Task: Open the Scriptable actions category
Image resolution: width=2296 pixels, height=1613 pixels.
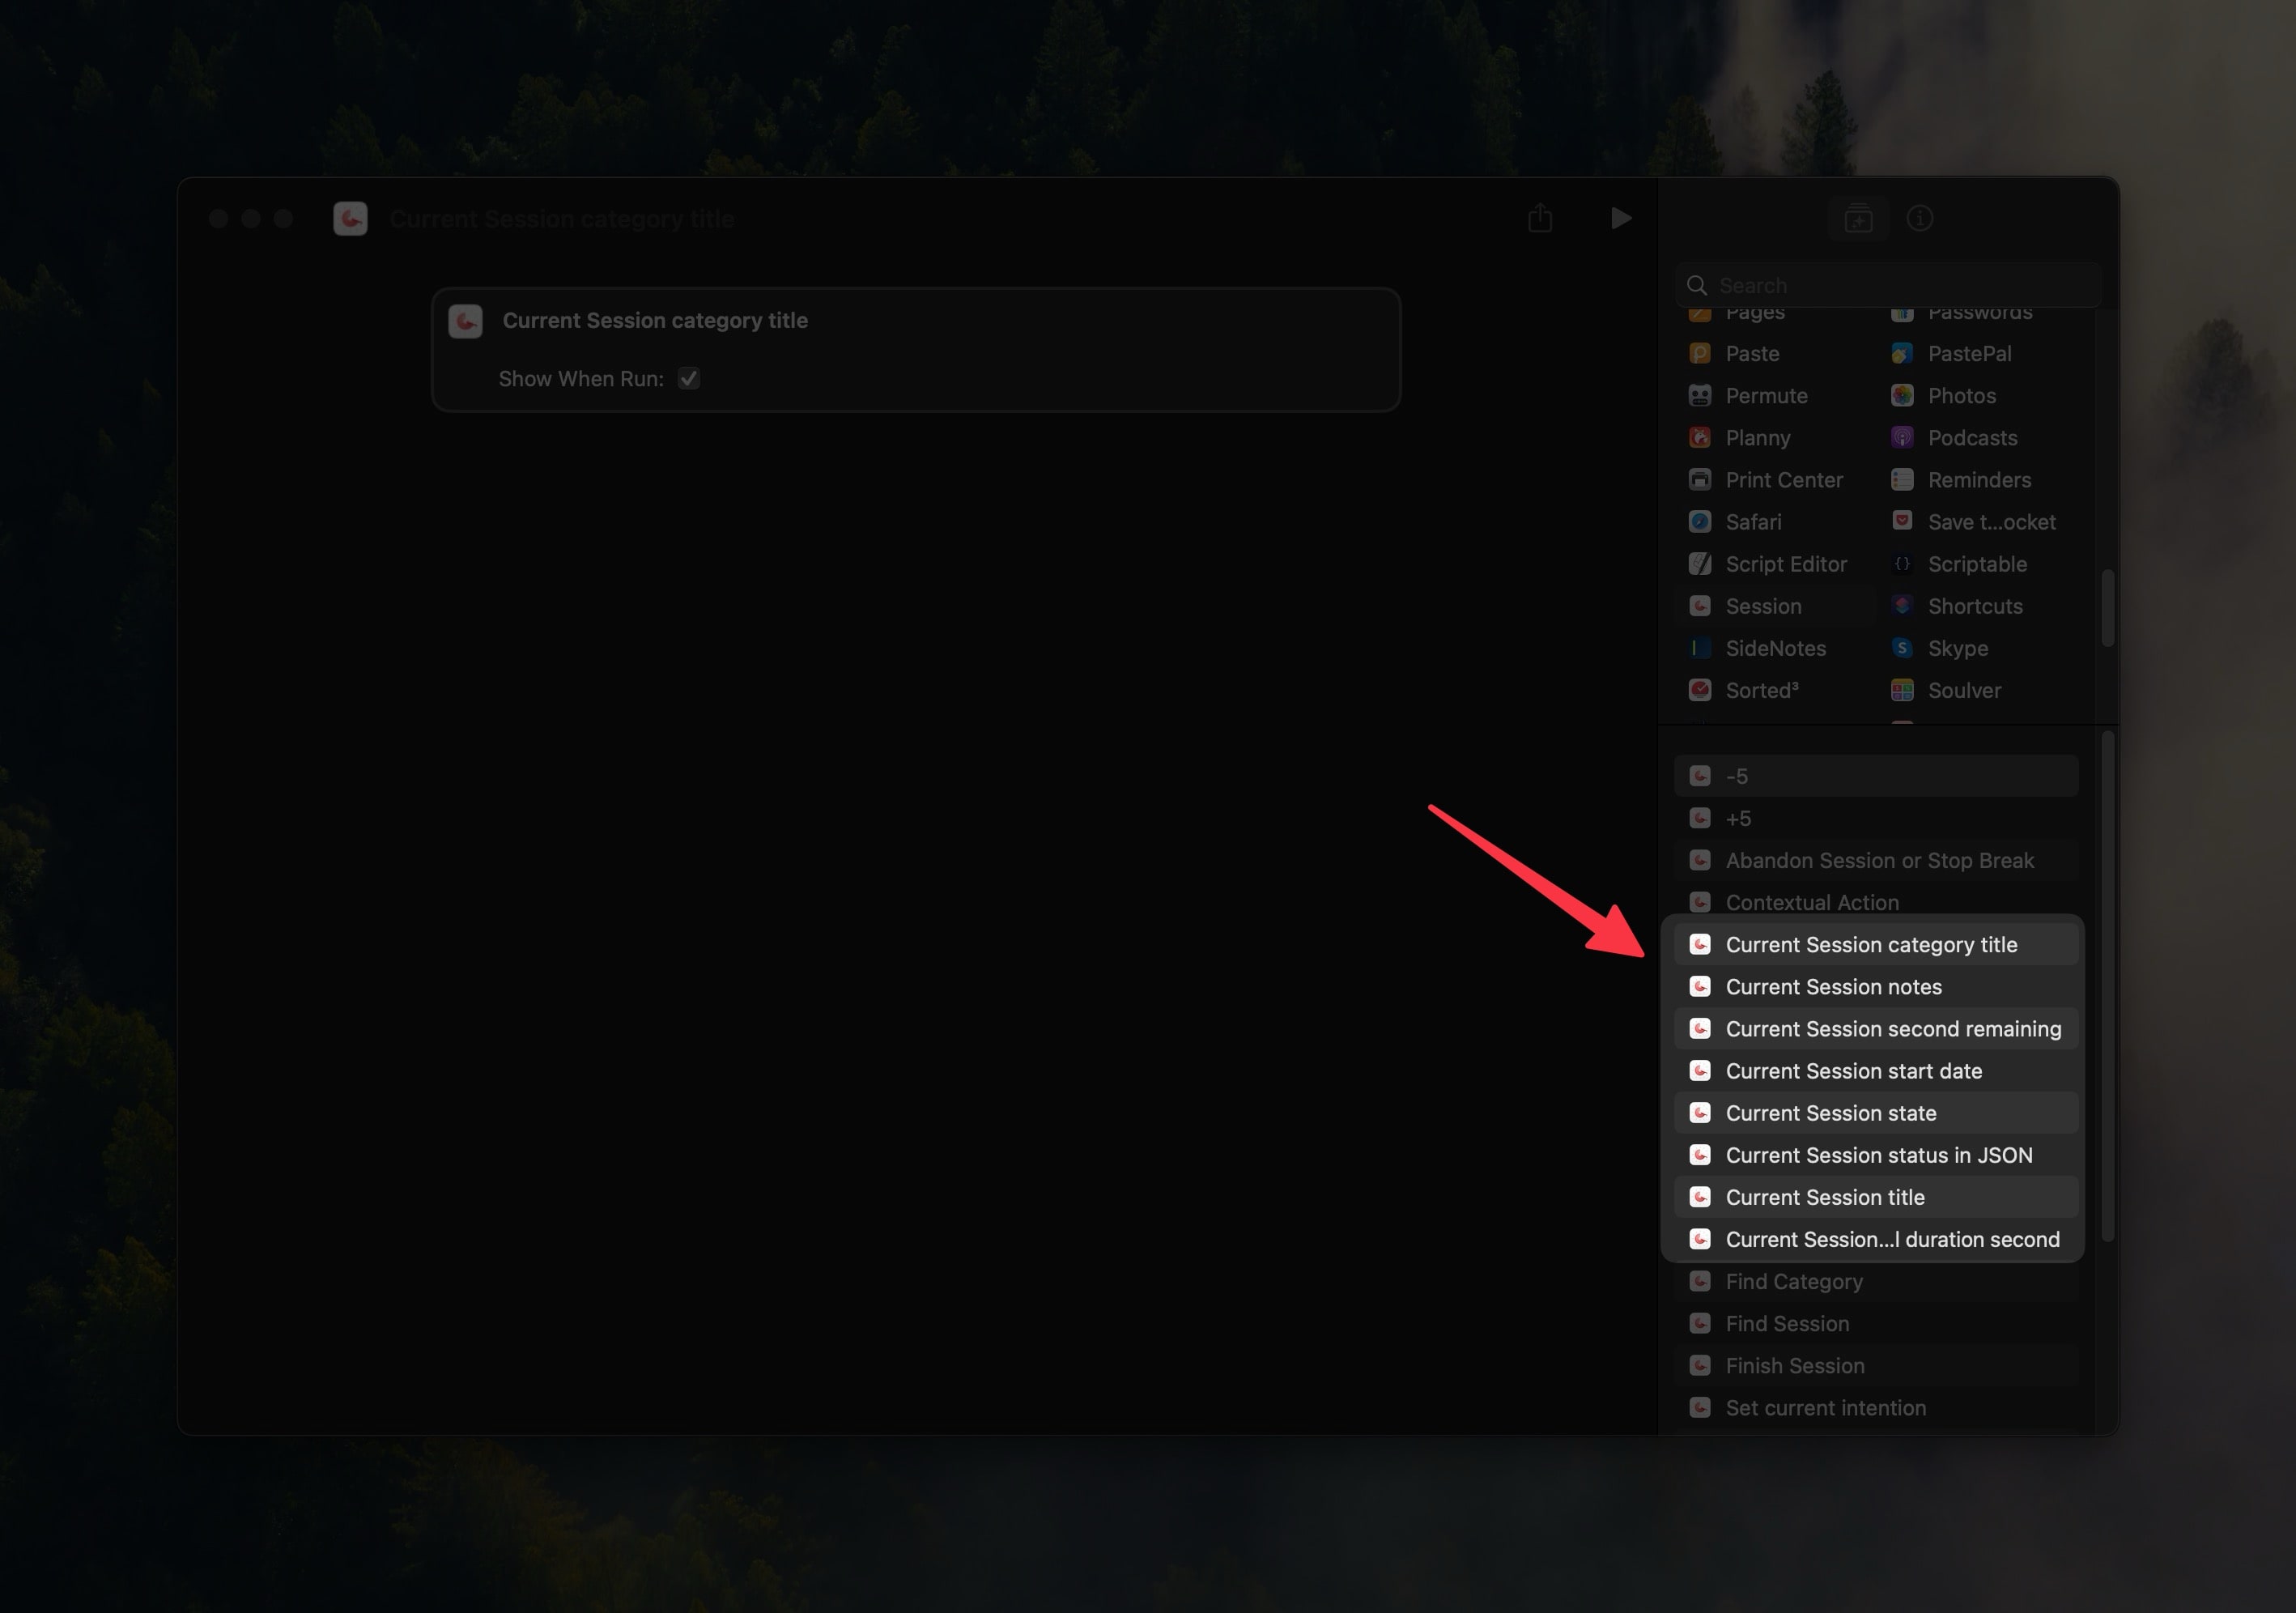Action: (1901, 564)
